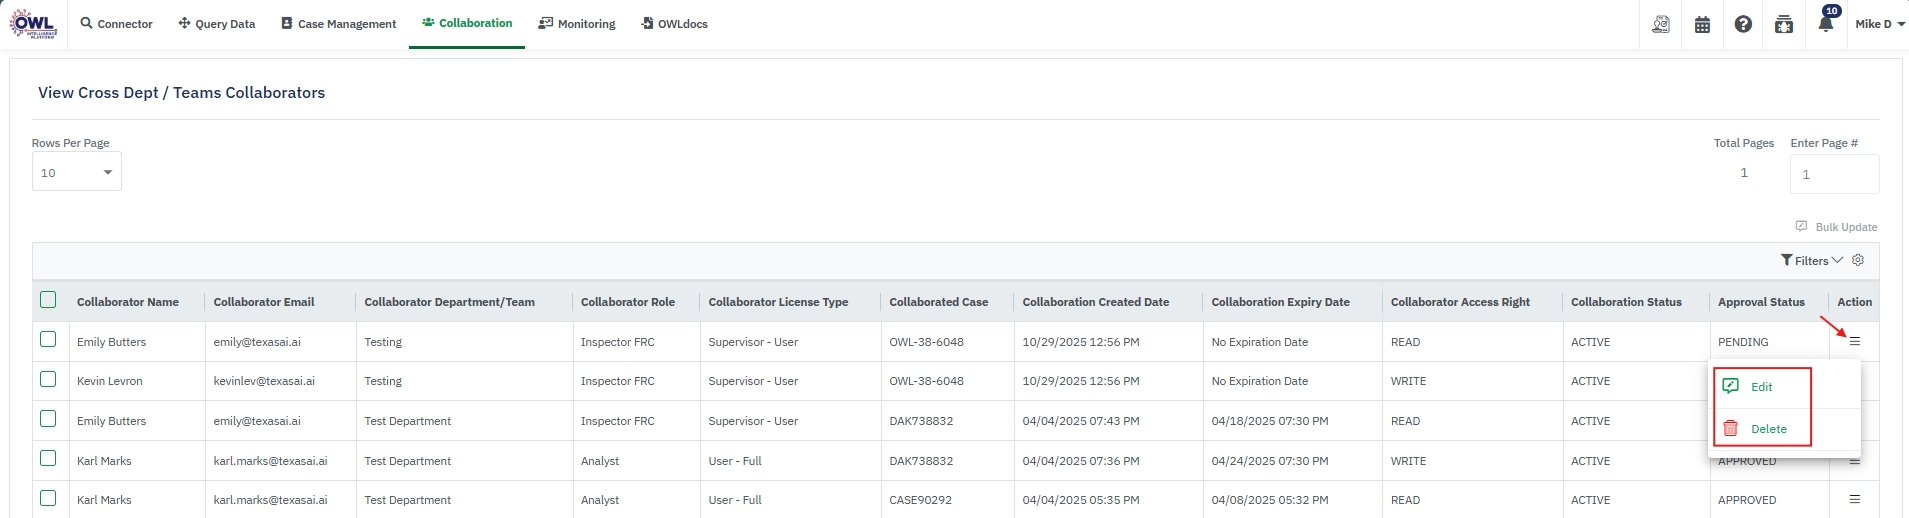The width and height of the screenshot is (1909, 518).
Task: Choose Edit from the action menu
Action: pyautogui.click(x=1761, y=387)
